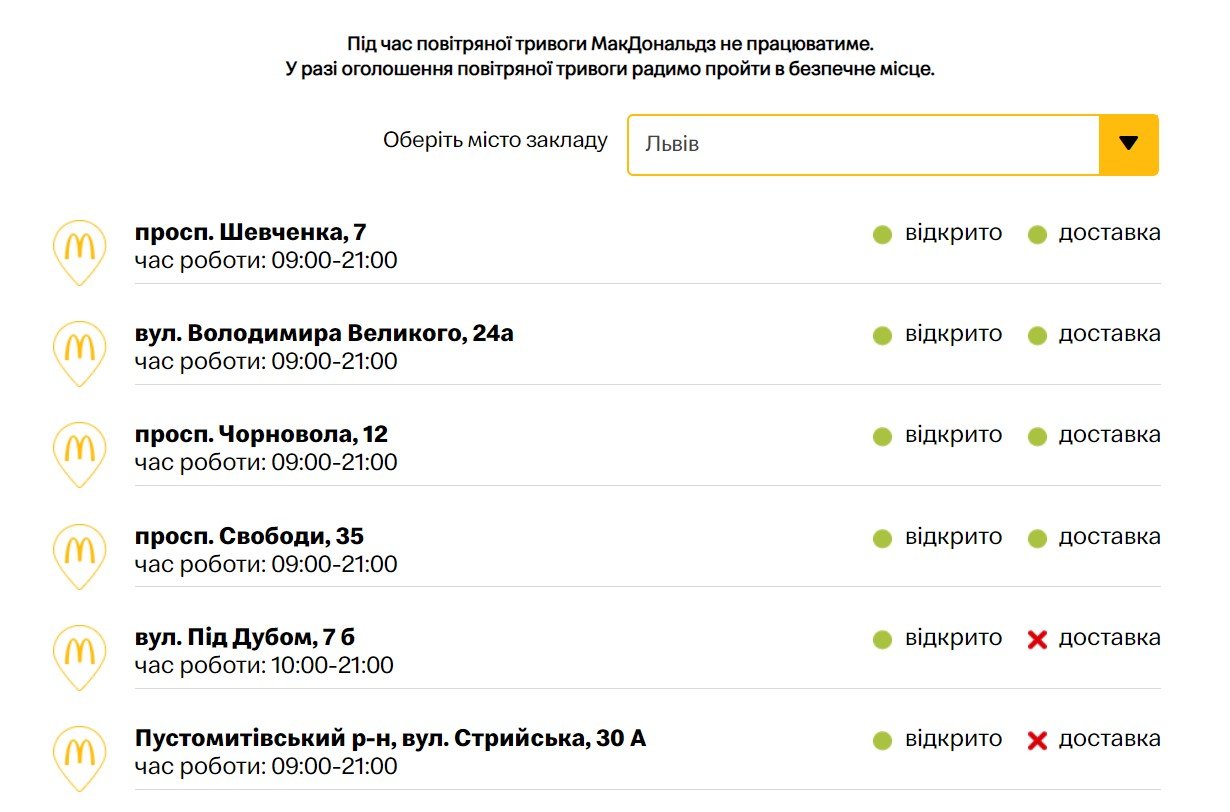Click the red X доставка icon for вул. Стрийська restaurant
1230x812 pixels.
coord(1037,740)
